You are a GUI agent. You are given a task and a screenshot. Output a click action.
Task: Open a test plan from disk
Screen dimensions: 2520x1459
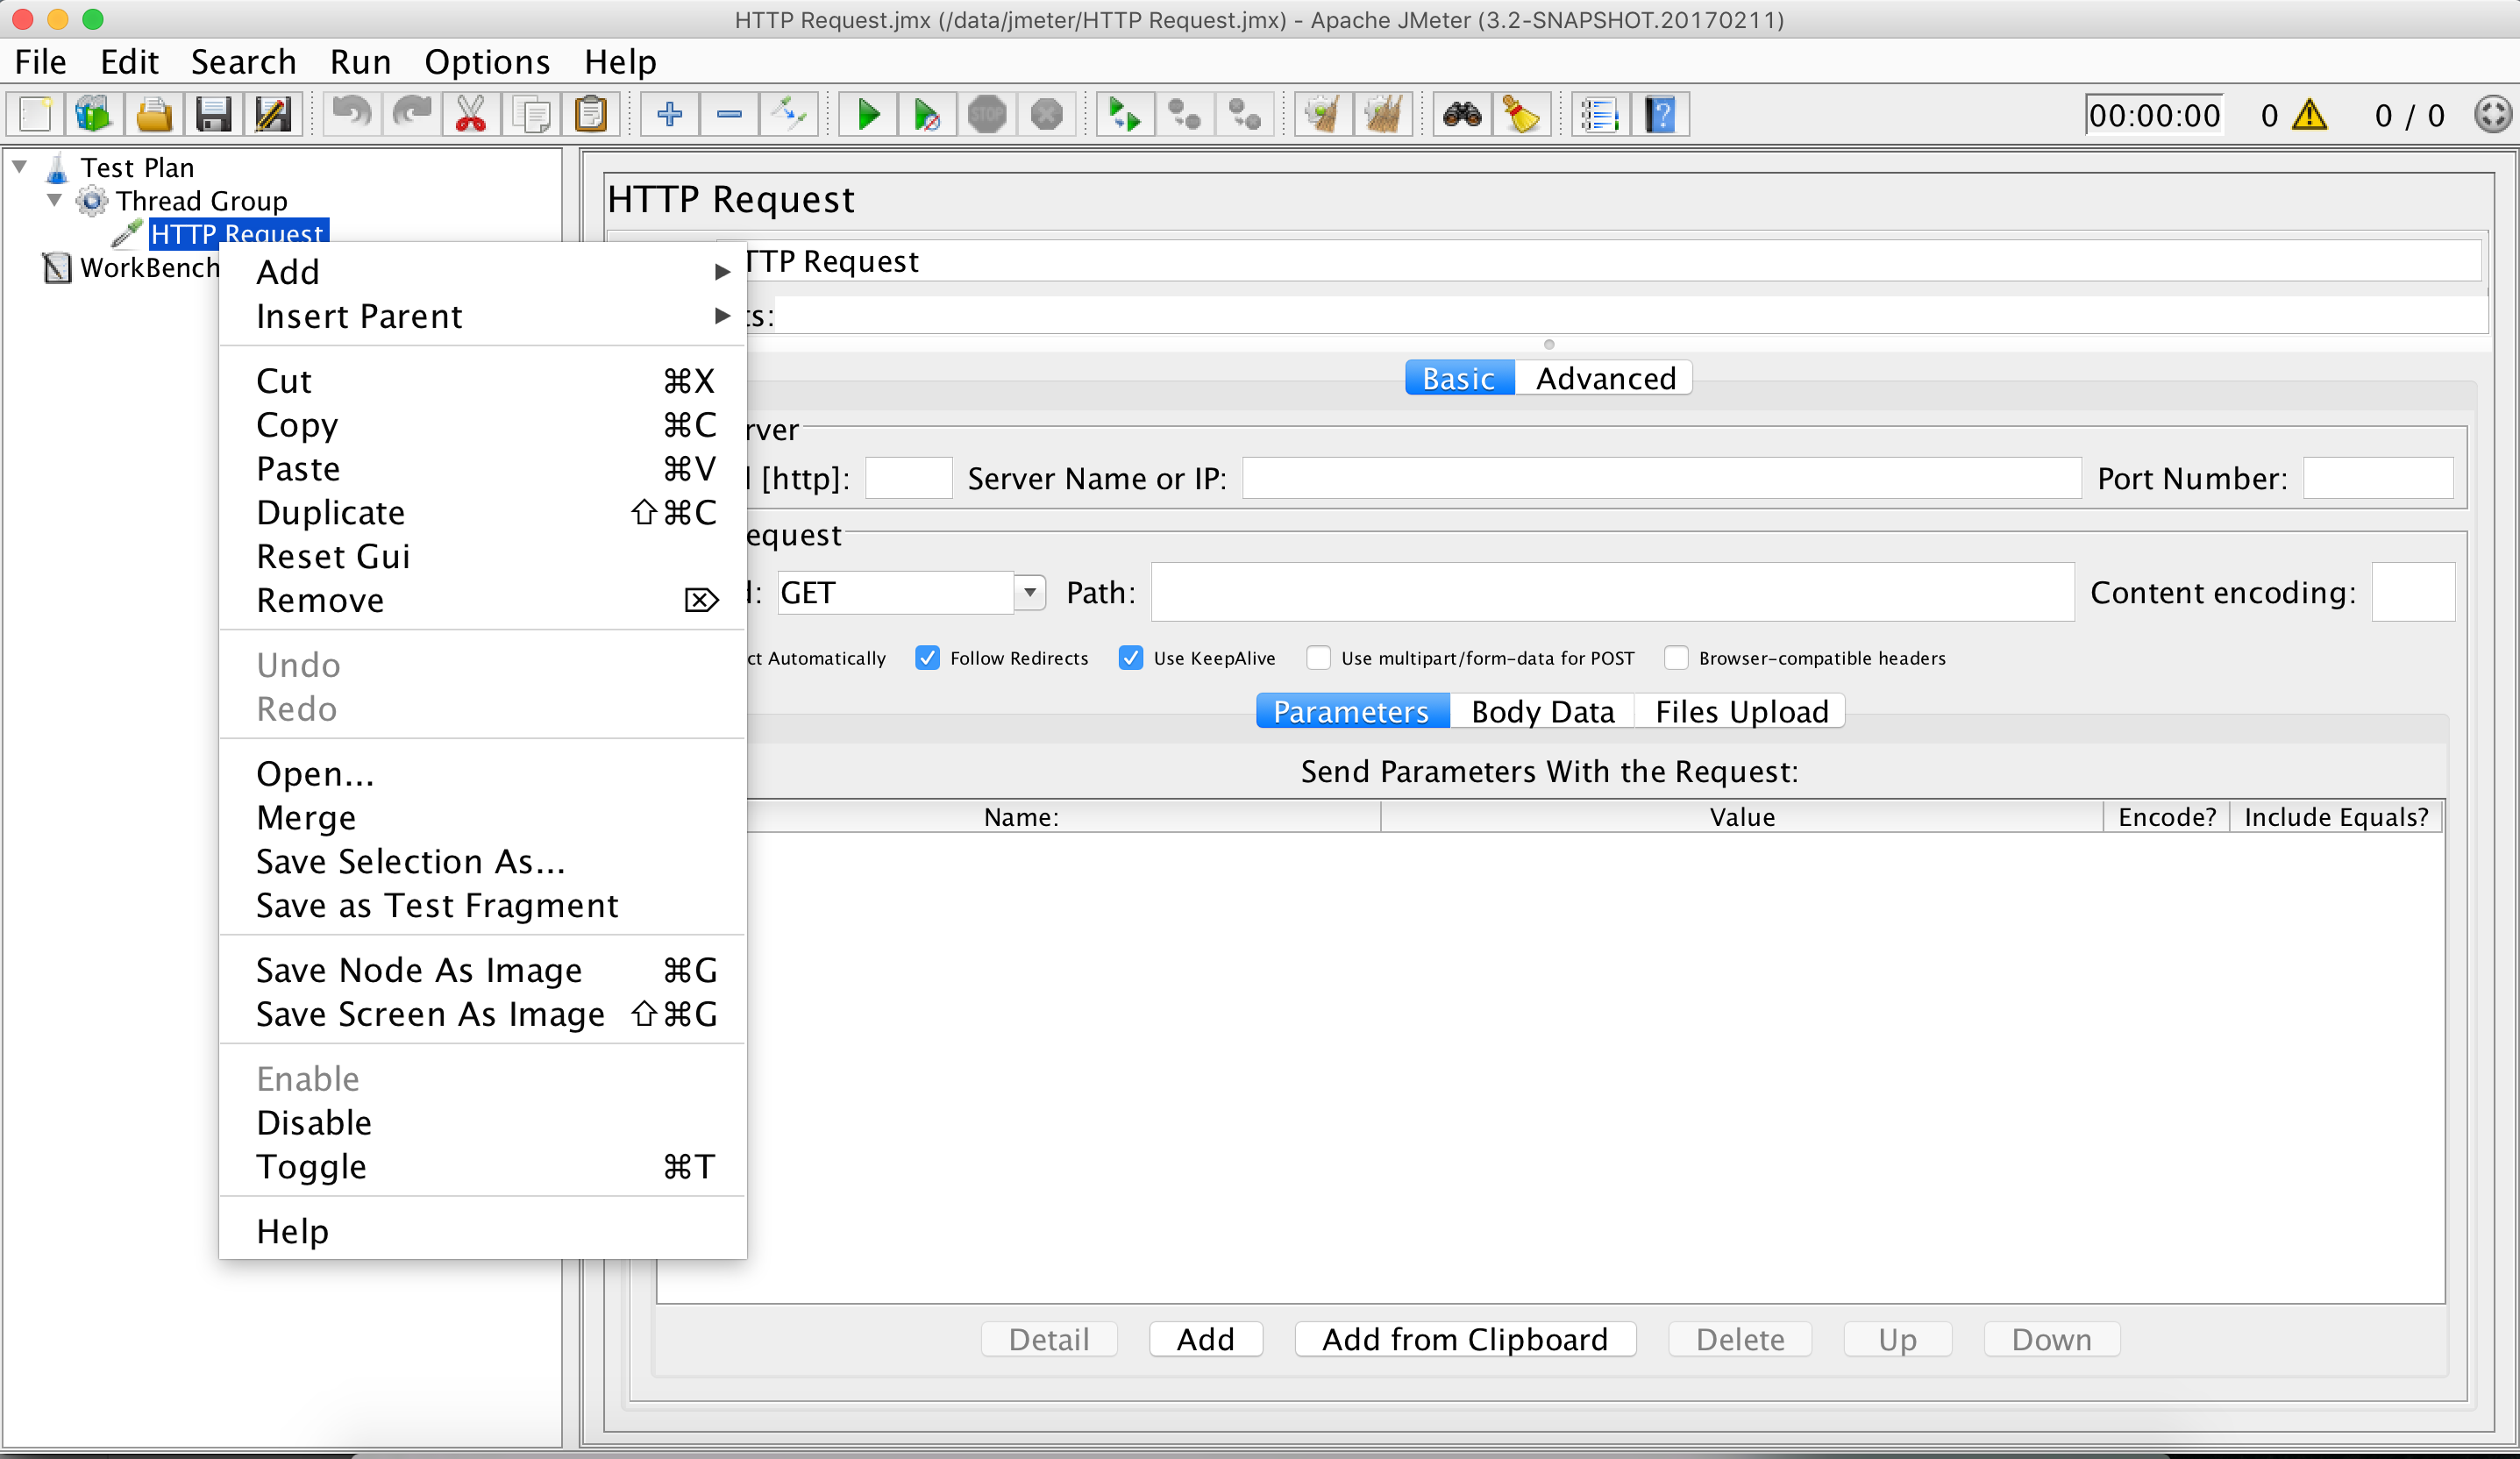coord(155,113)
